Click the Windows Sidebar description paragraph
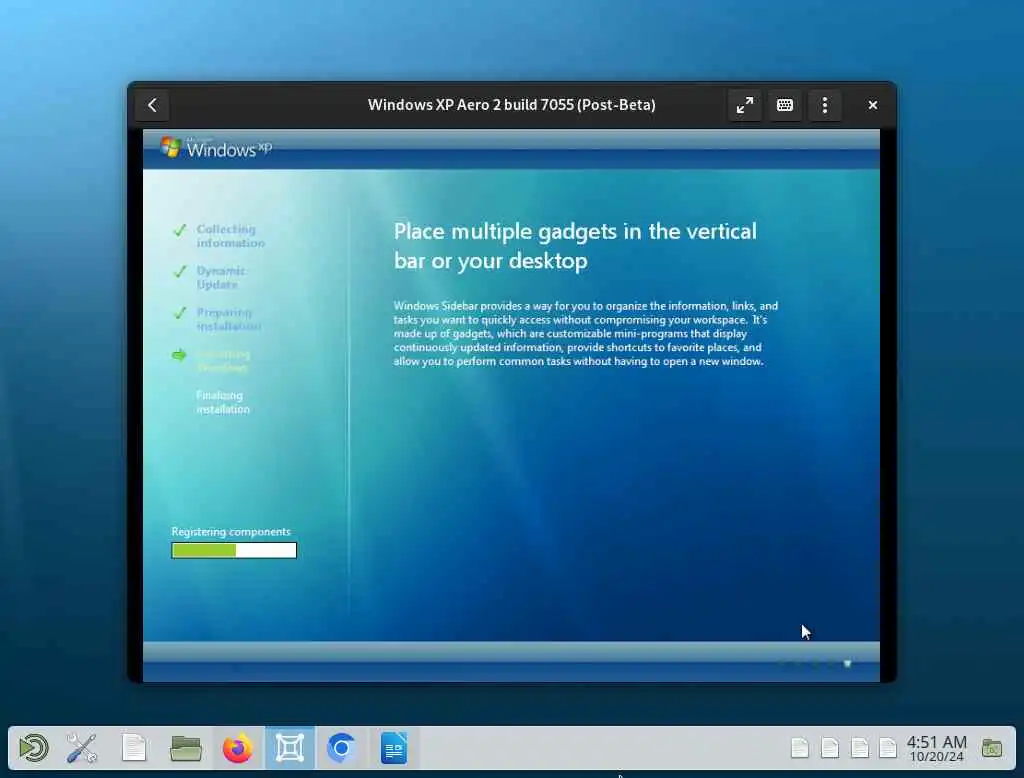This screenshot has height=778, width=1024. [586, 334]
